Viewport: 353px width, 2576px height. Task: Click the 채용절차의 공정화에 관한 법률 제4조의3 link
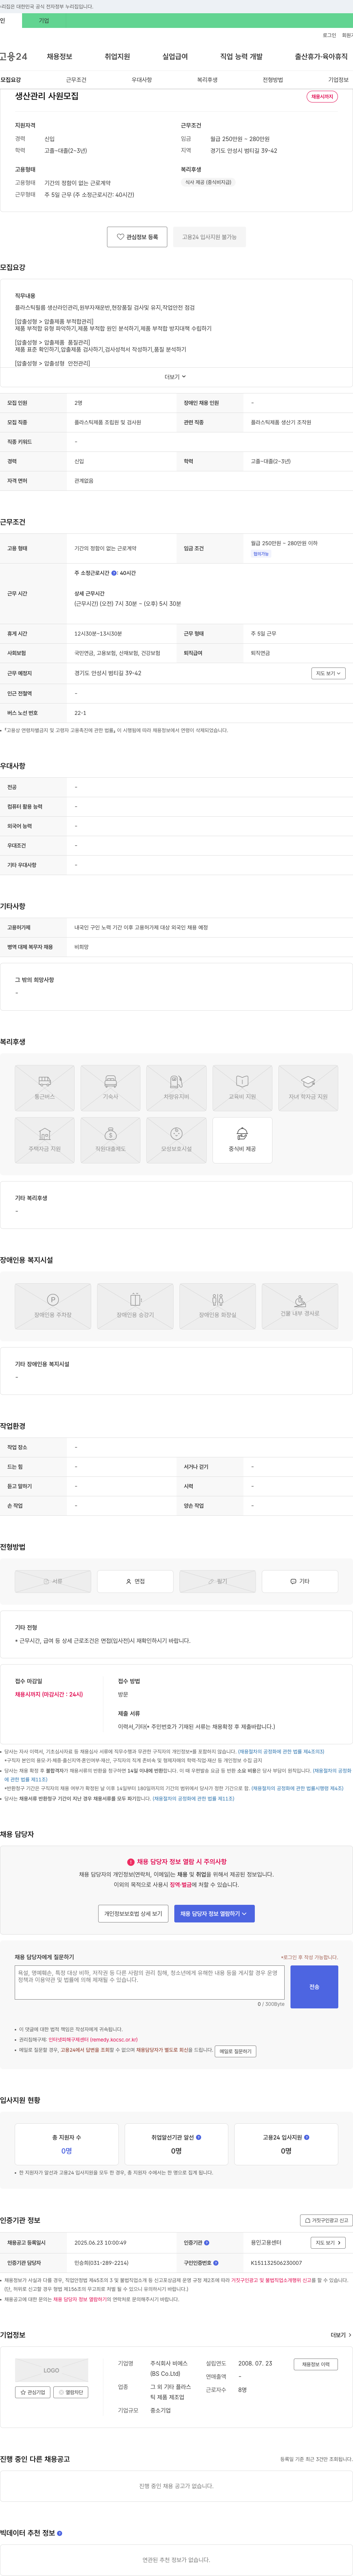pos(281,1752)
